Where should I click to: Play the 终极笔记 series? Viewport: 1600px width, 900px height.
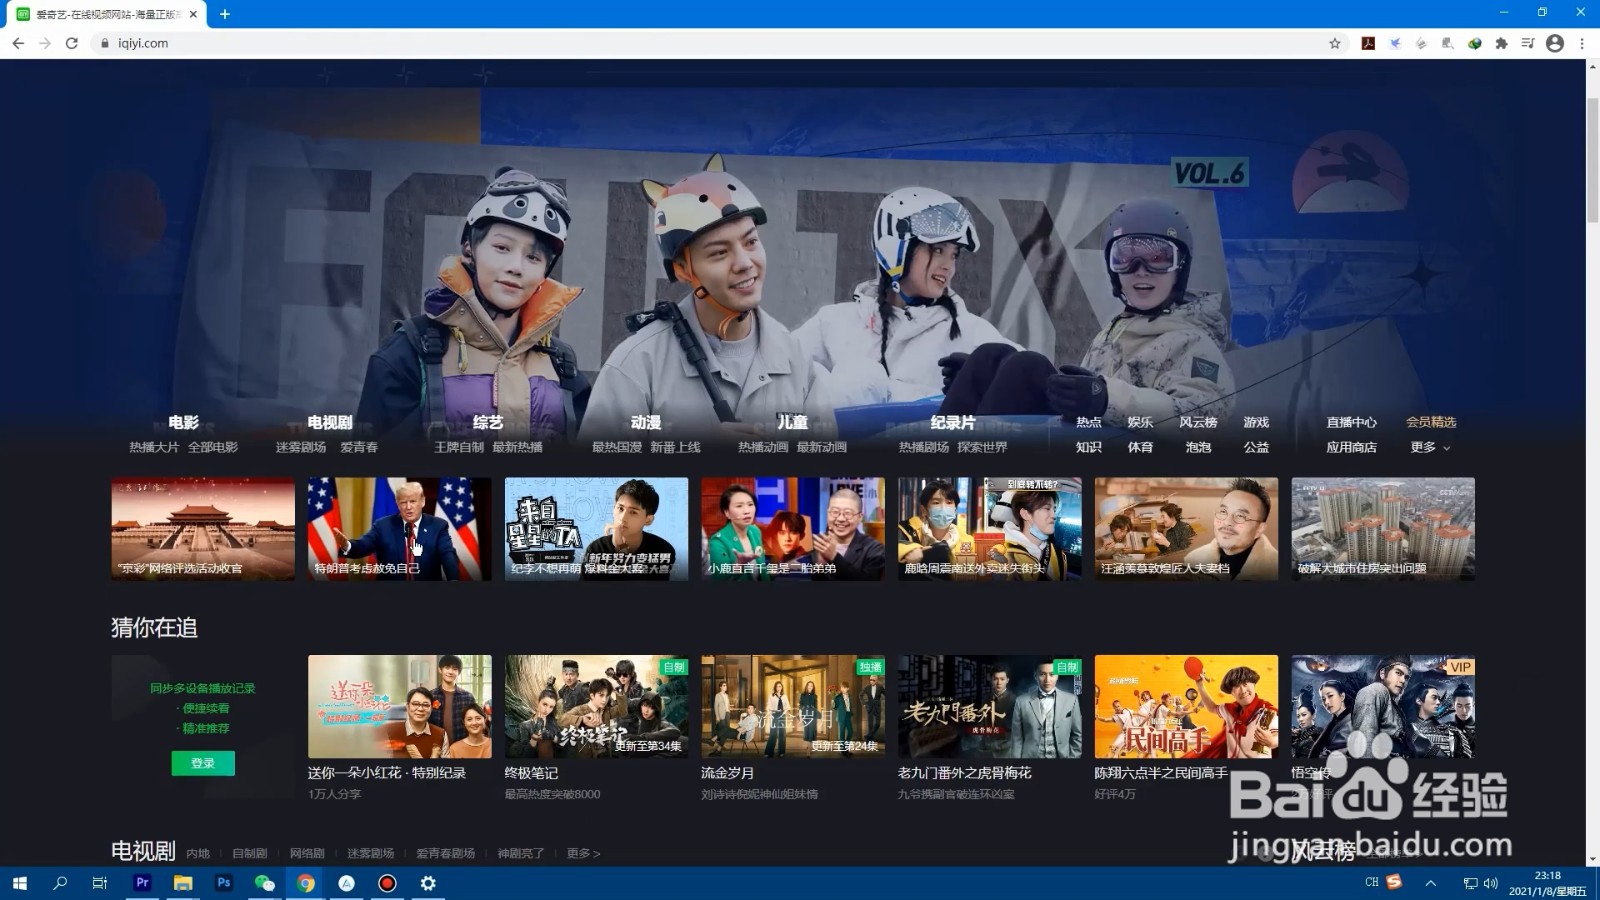pos(596,706)
